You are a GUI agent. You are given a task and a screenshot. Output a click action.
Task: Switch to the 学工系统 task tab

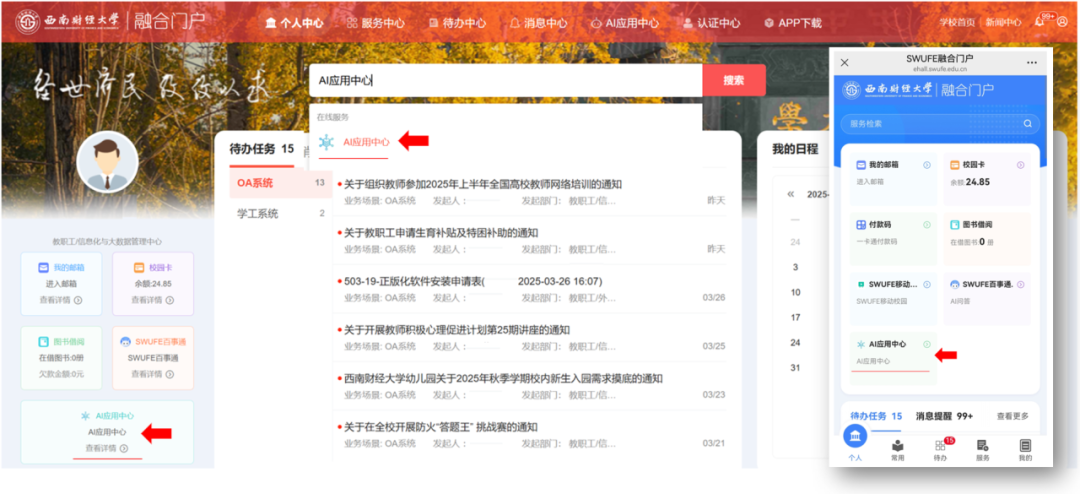(x=258, y=213)
